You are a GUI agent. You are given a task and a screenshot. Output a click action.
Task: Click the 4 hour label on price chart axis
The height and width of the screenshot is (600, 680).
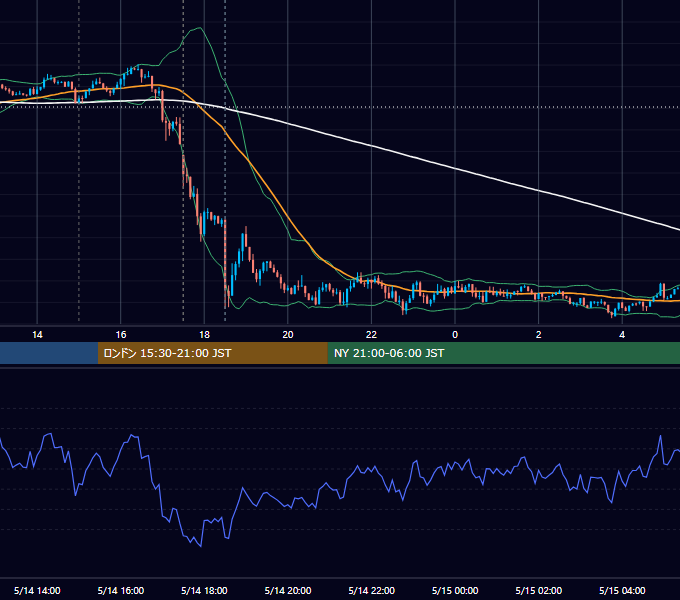(x=622, y=335)
